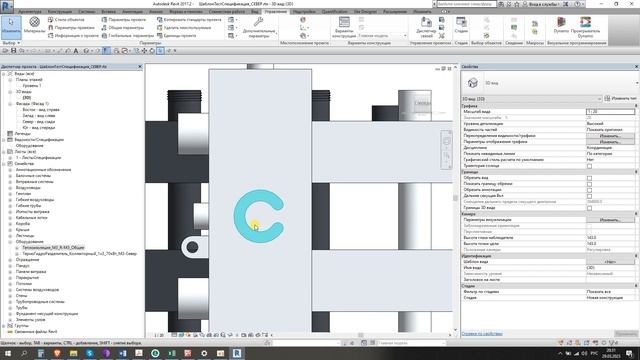The image size is (640, 360).
Task: Toggle the Обрезать аннотации checkbox
Action: [589, 190]
